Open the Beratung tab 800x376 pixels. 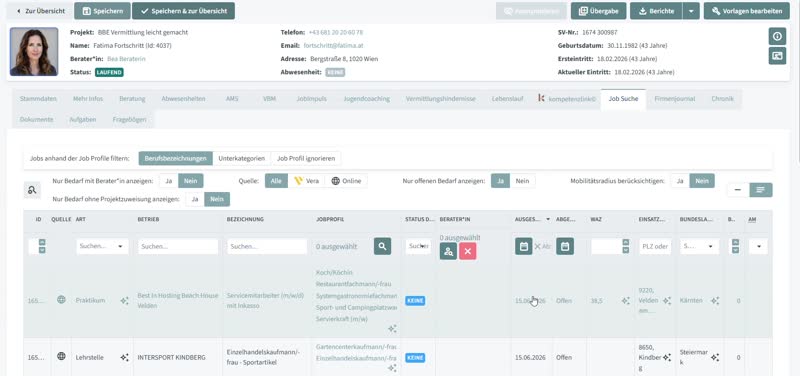click(x=132, y=98)
